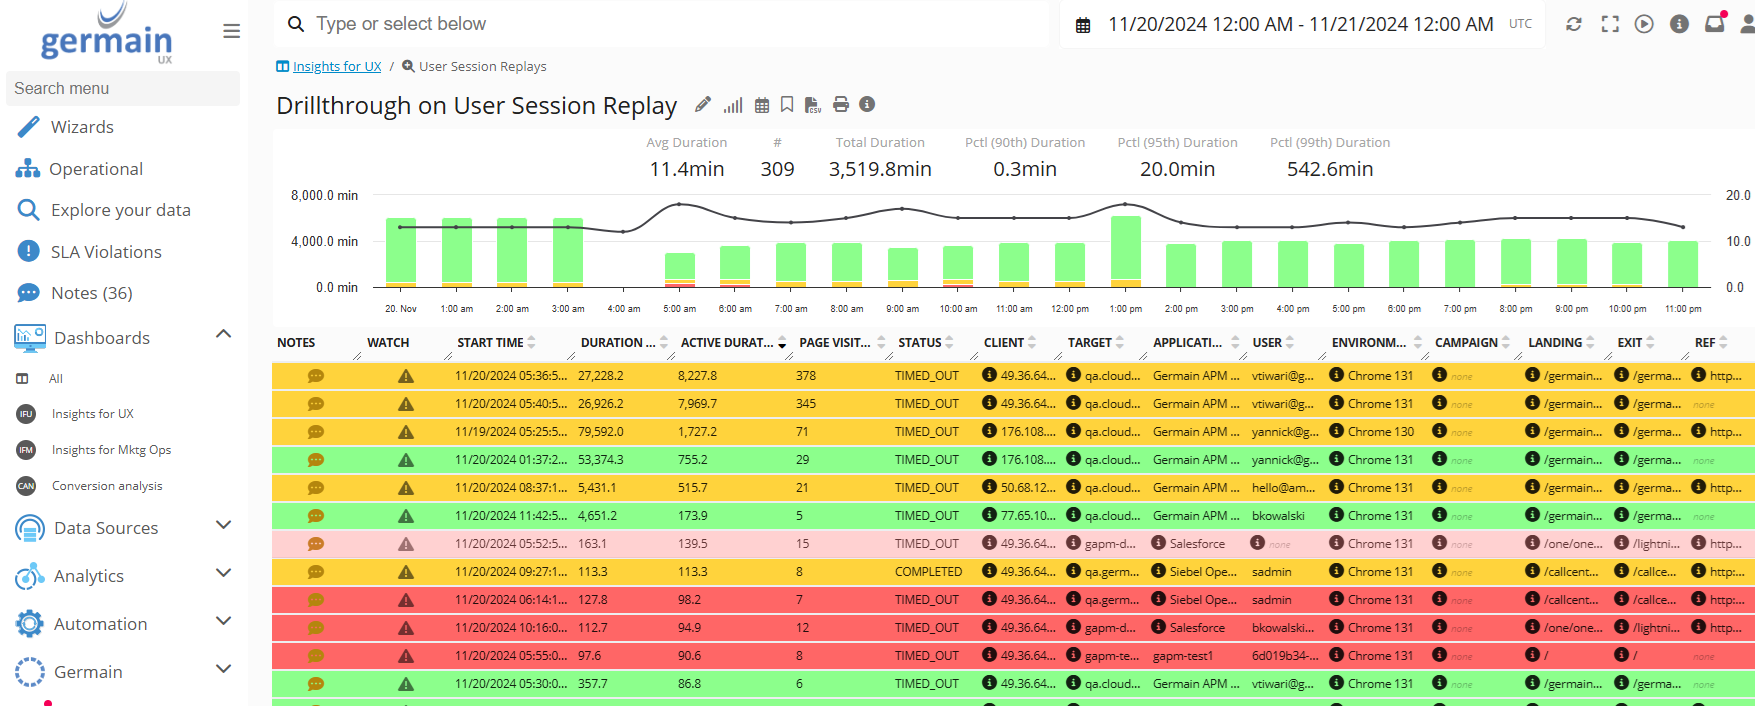This screenshot has width=1755, height=706.
Task: Toggle watch on the first session row
Action: tap(406, 376)
